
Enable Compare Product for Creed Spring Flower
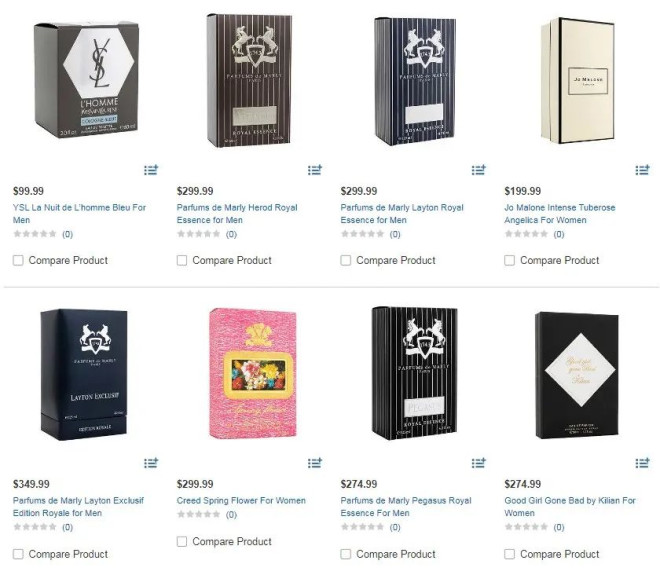182,541
